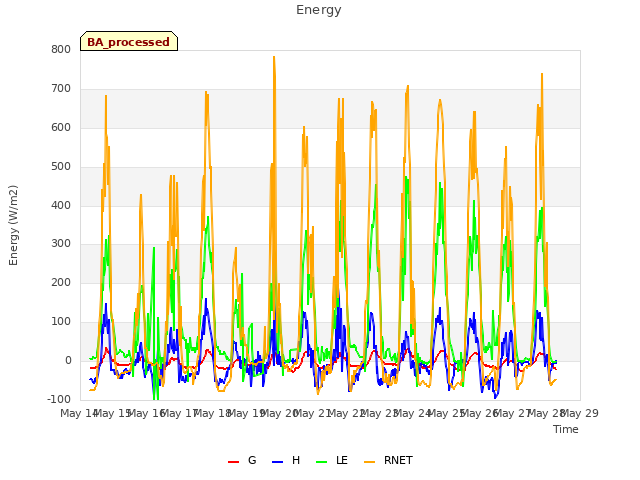Click the 500 y-axis tick label
The height and width of the screenshot is (480, 640).
[x=61, y=167]
